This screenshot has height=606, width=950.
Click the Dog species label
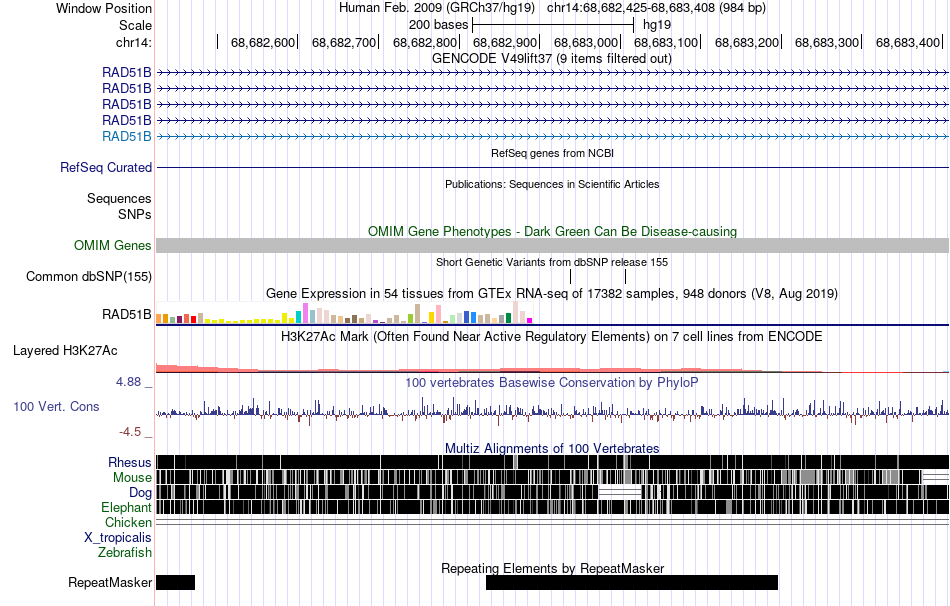(x=140, y=493)
